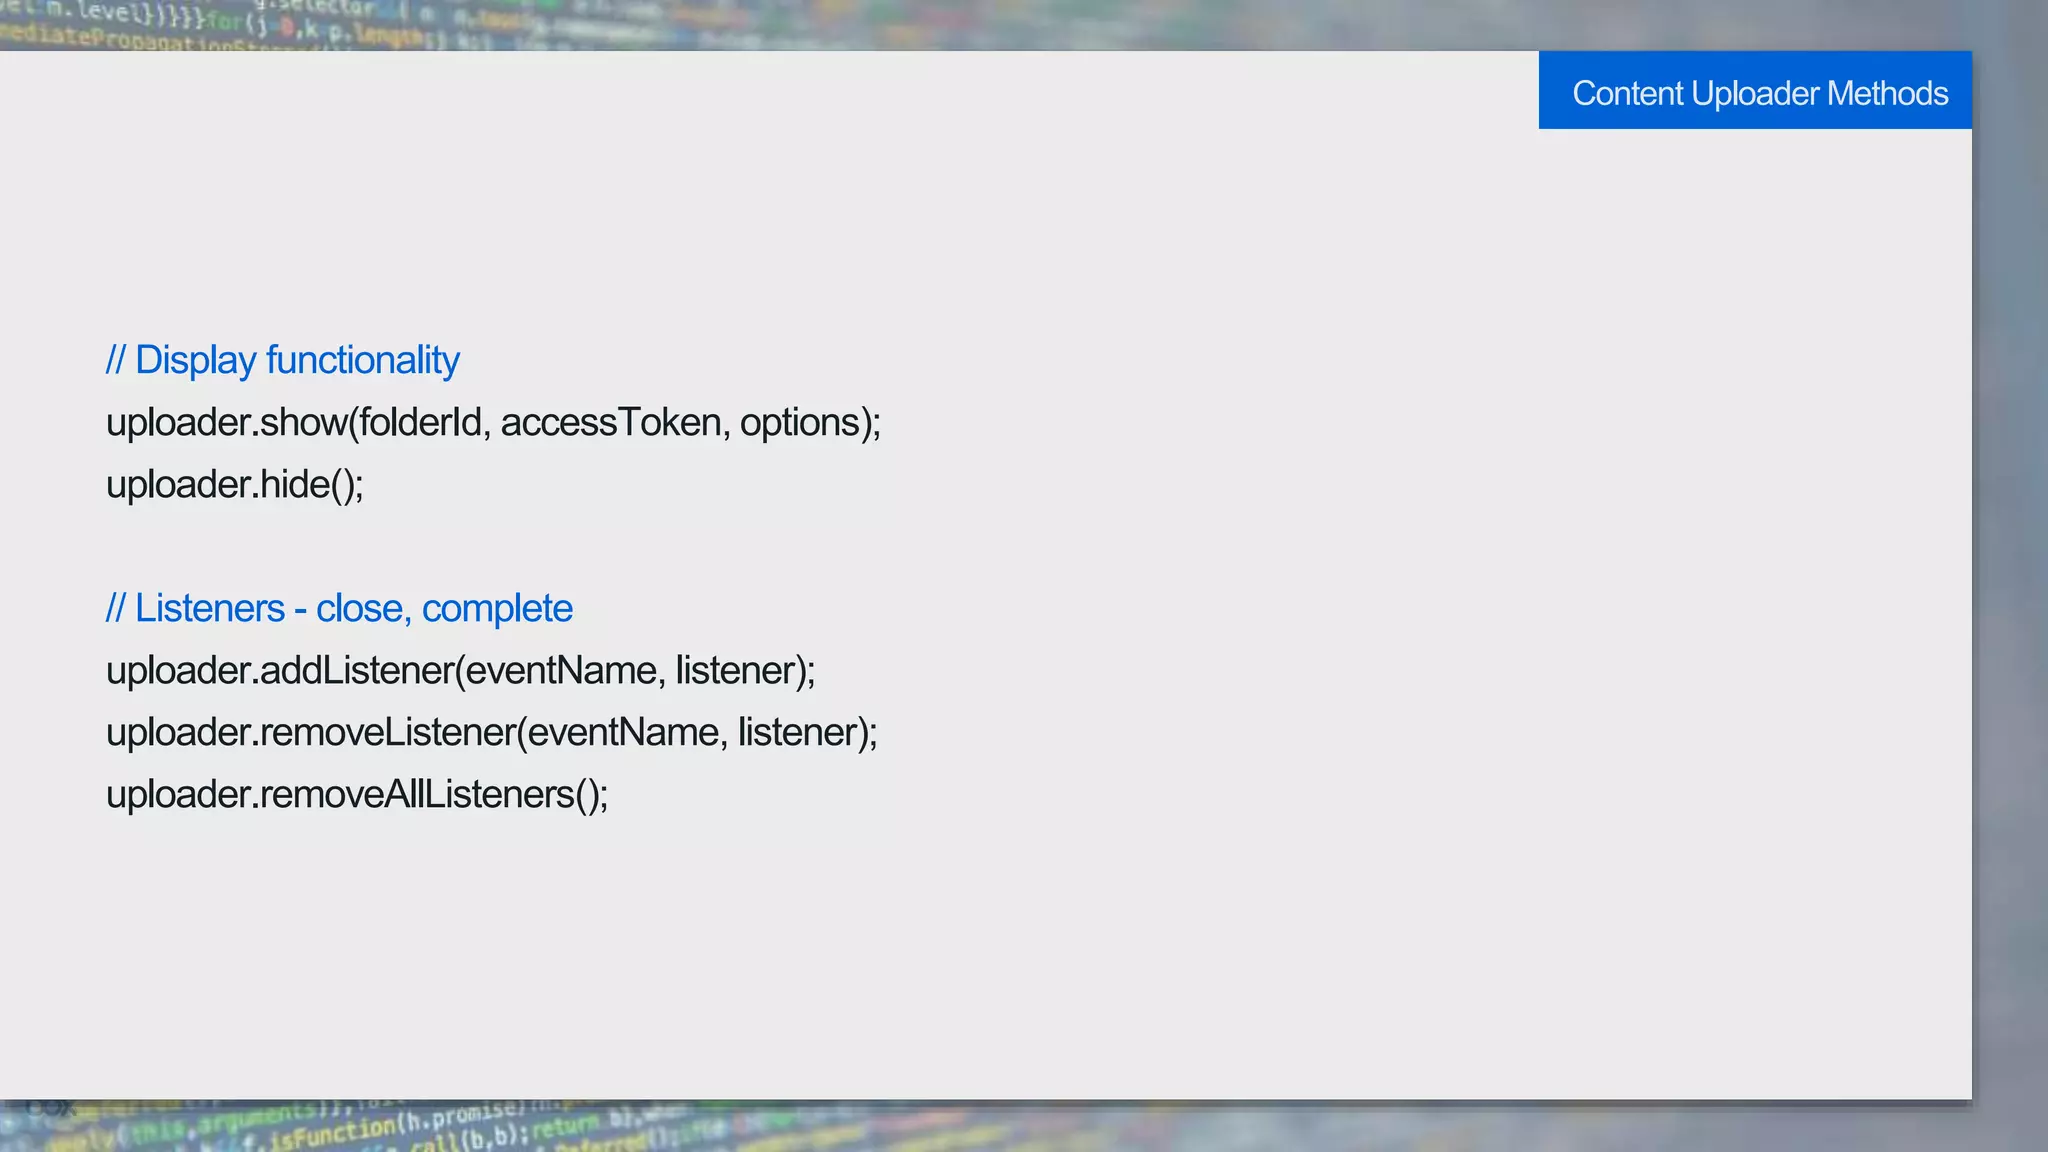Click 'isFunction' text in bottom background code
Screen dimensions: 2048x1152
click(x=332, y=1136)
